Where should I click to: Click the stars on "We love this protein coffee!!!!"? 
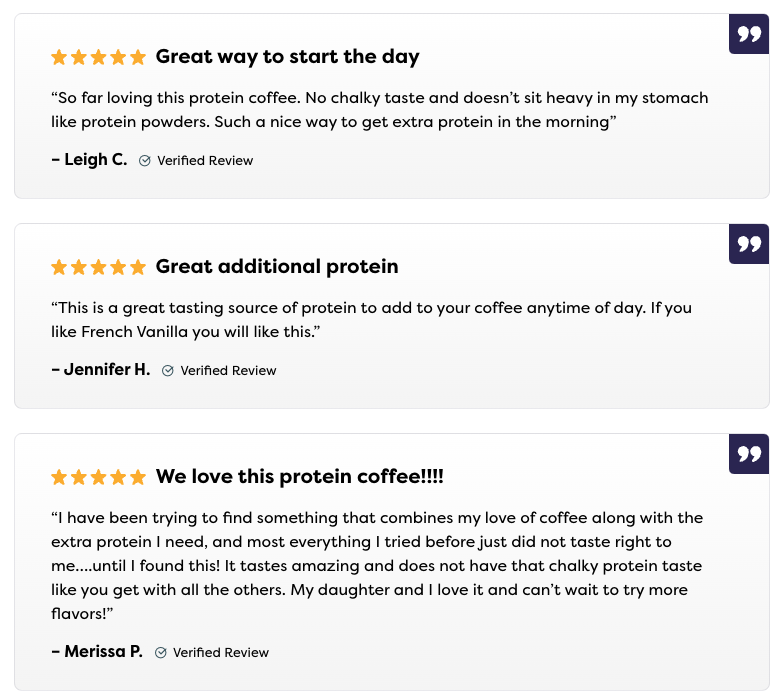98,477
